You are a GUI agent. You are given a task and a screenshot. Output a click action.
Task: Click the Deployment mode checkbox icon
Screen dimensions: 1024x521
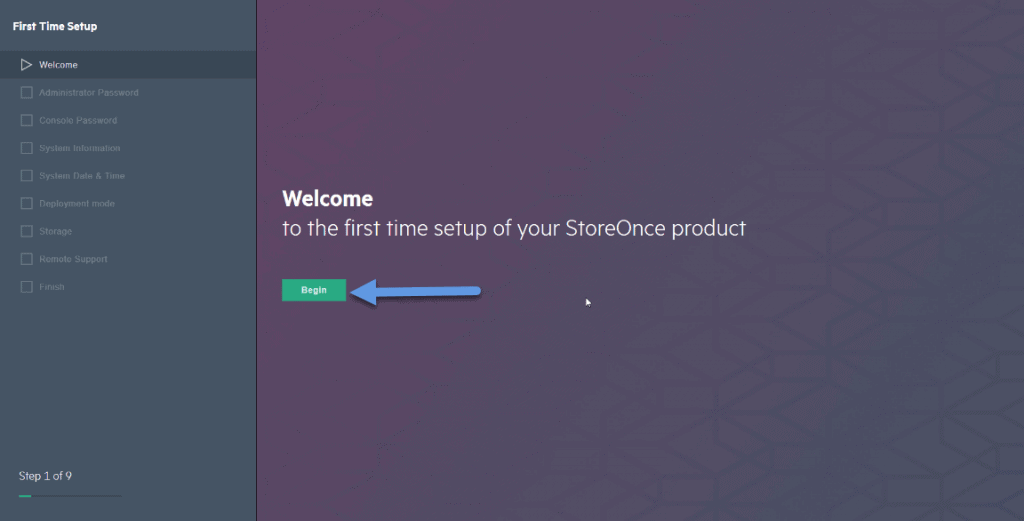tap(27, 204)
